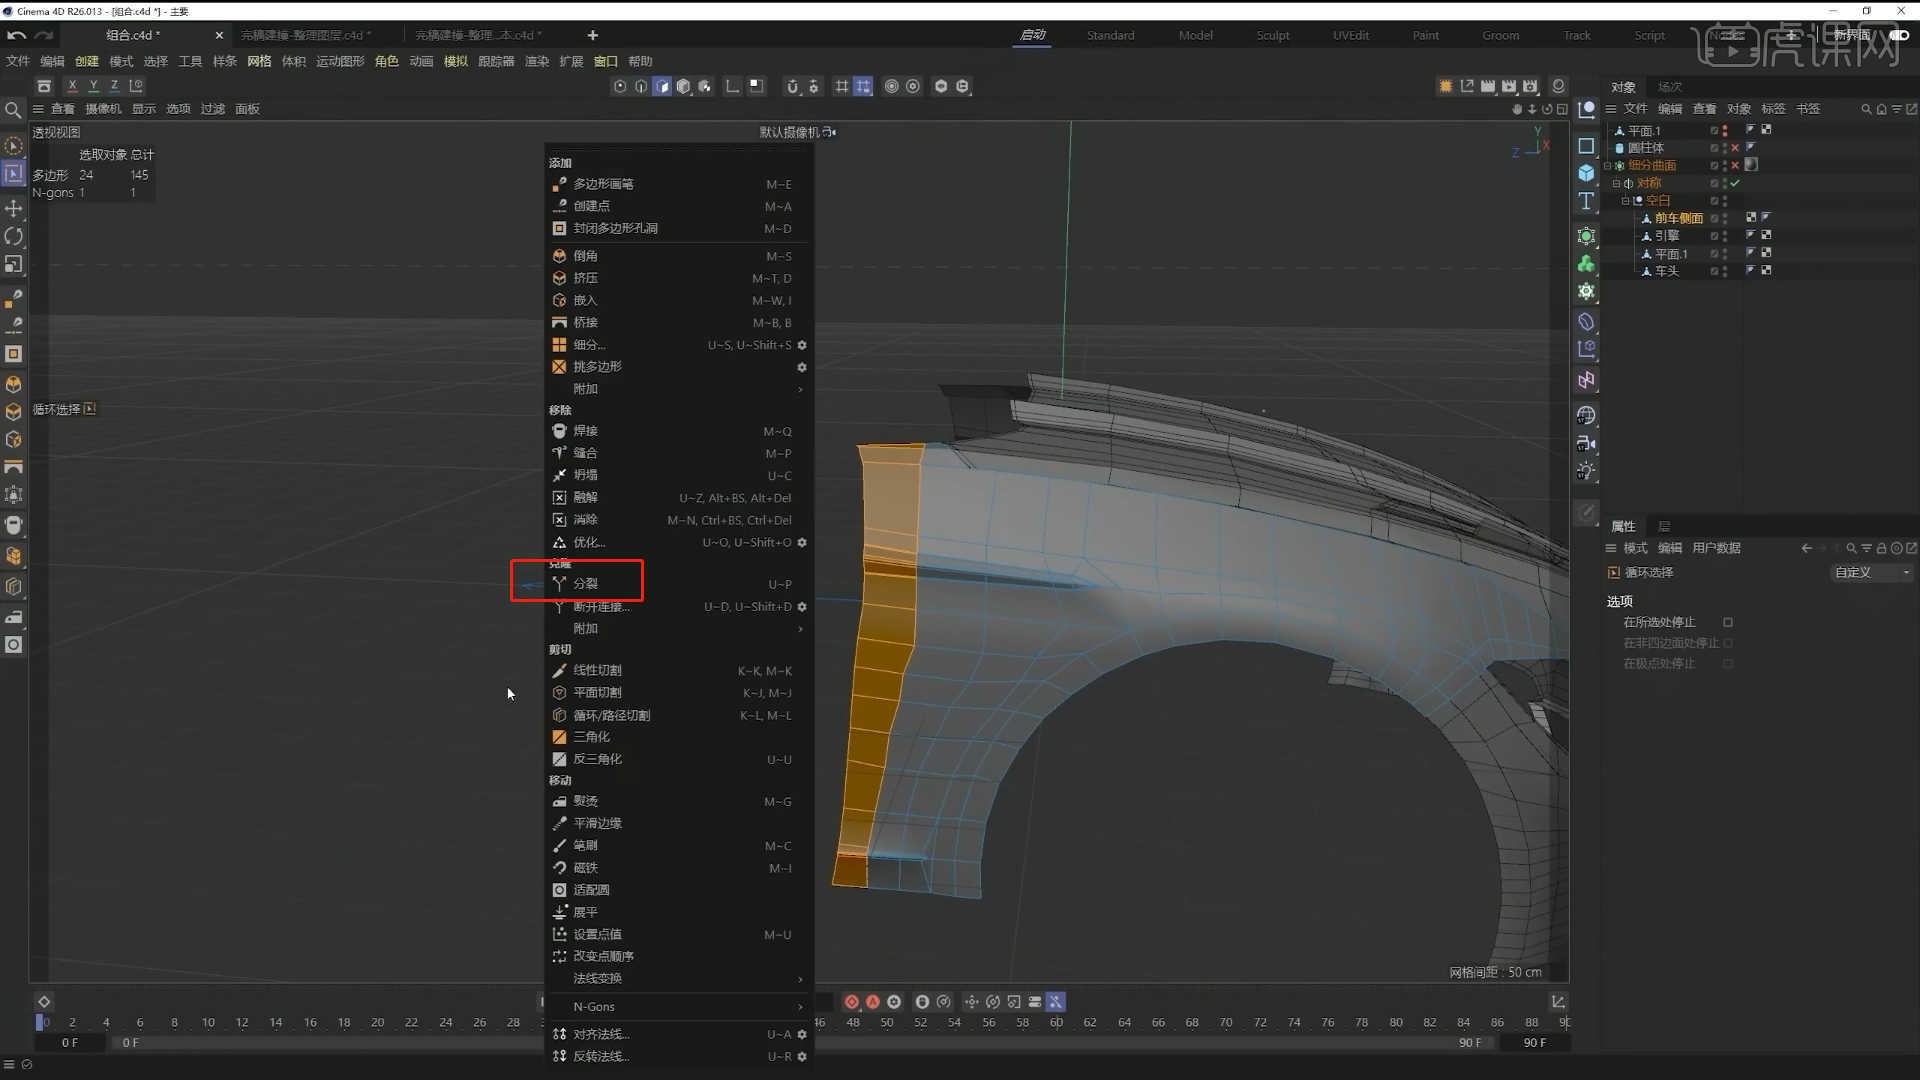1920x1080 pixels.
Task: Click the Cube primitive icon in right palette
Action: click(1586, 173)
